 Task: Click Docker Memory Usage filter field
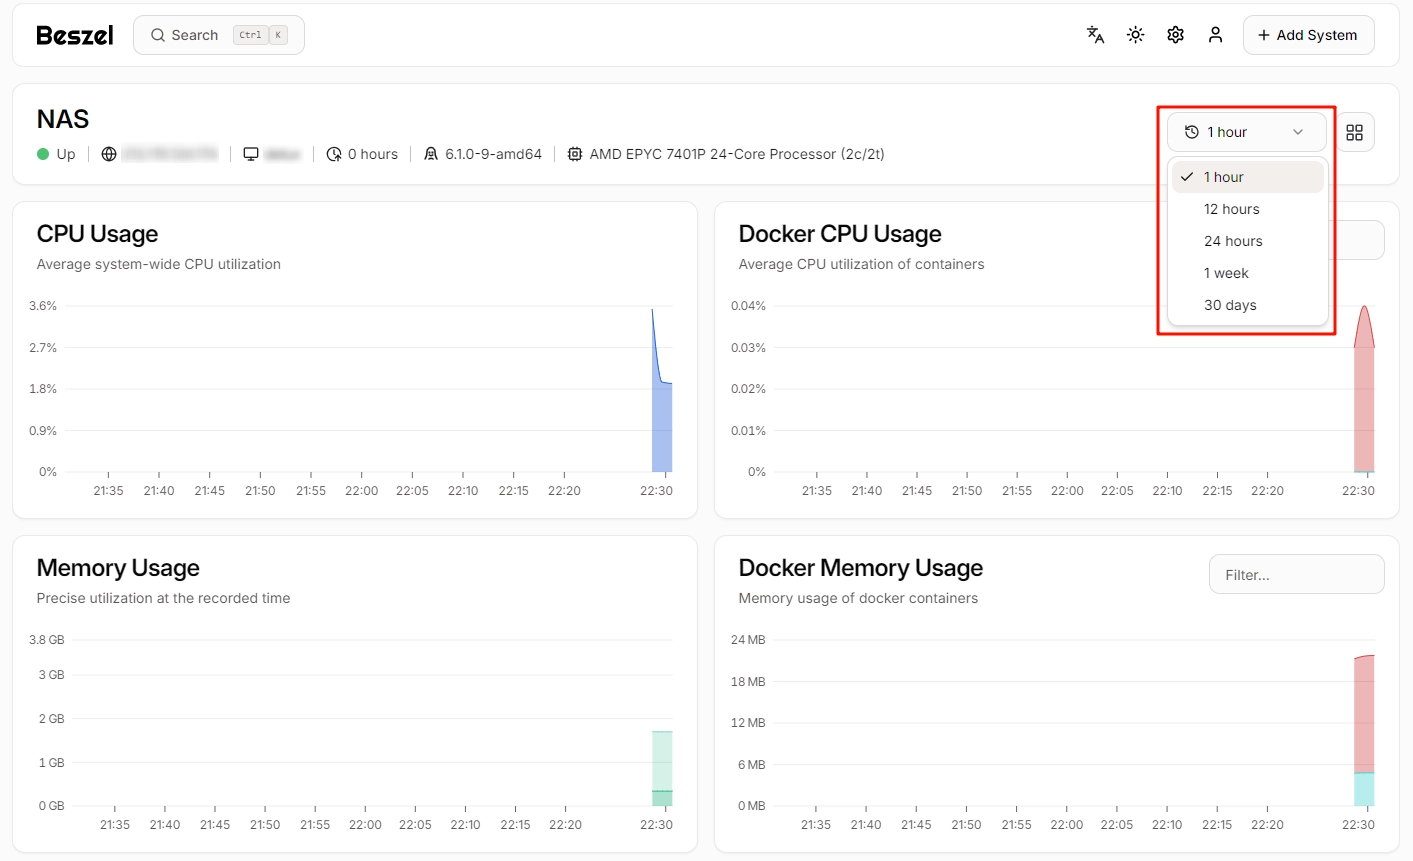coord(1296,575)
